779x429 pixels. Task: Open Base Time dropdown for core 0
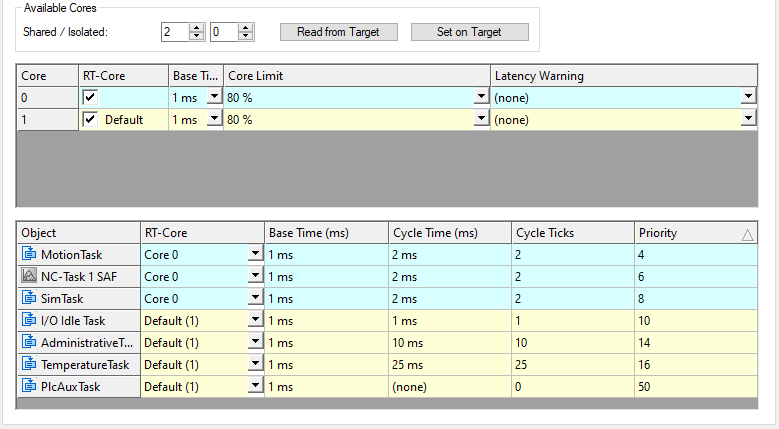[x=214, y=96]
